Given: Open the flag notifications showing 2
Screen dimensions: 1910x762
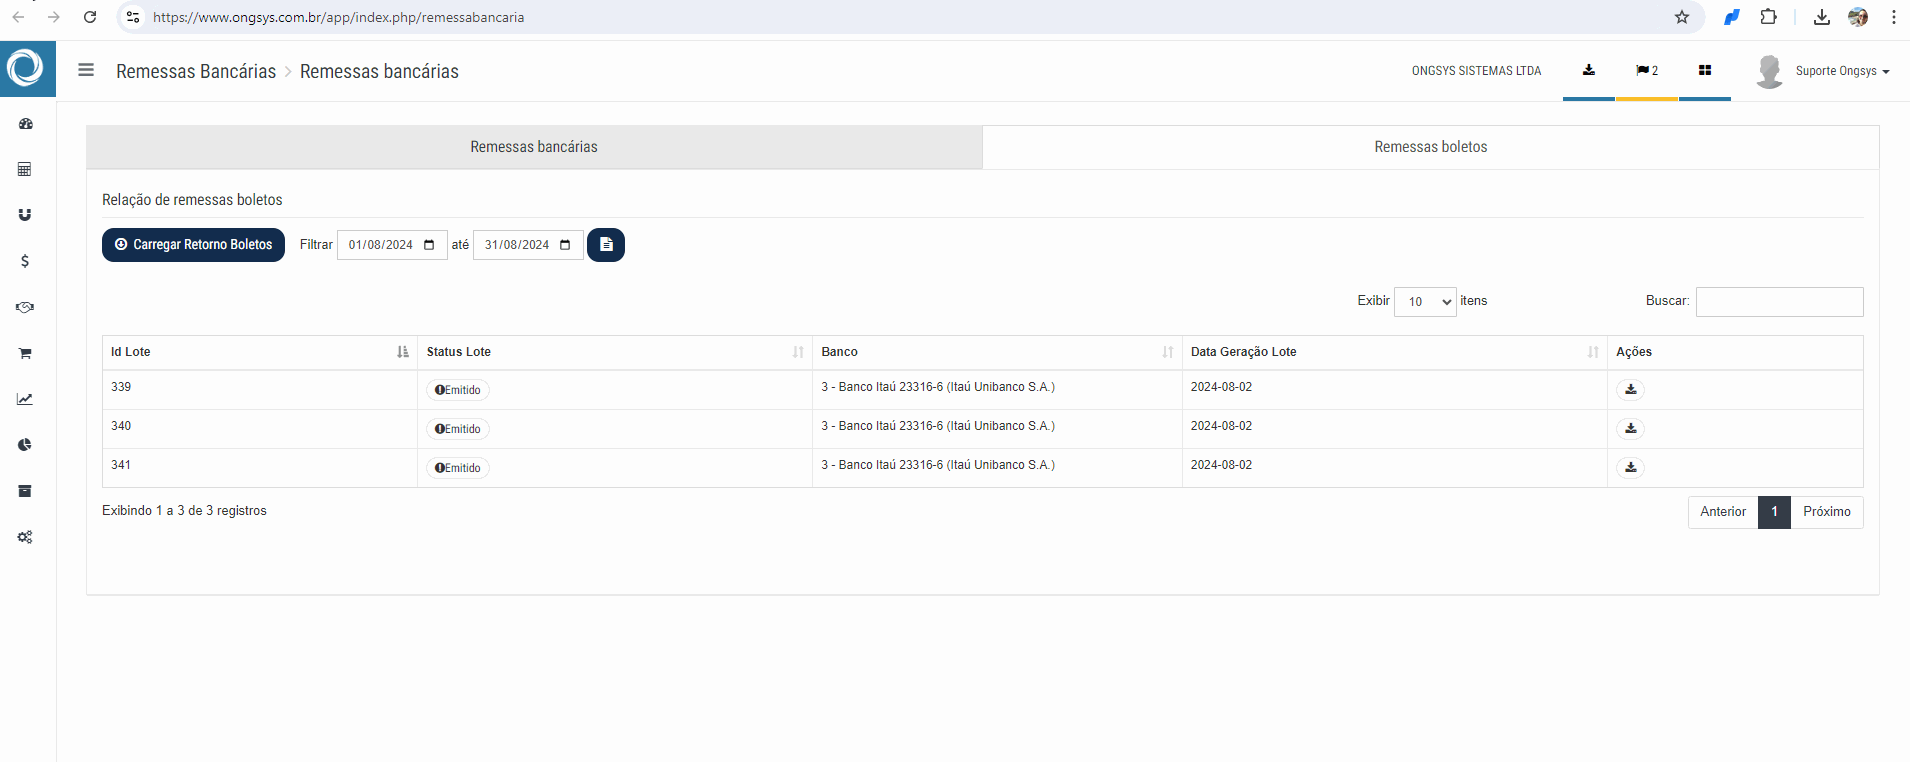Looking at the screenshot, I should [x=1647, y=70].
